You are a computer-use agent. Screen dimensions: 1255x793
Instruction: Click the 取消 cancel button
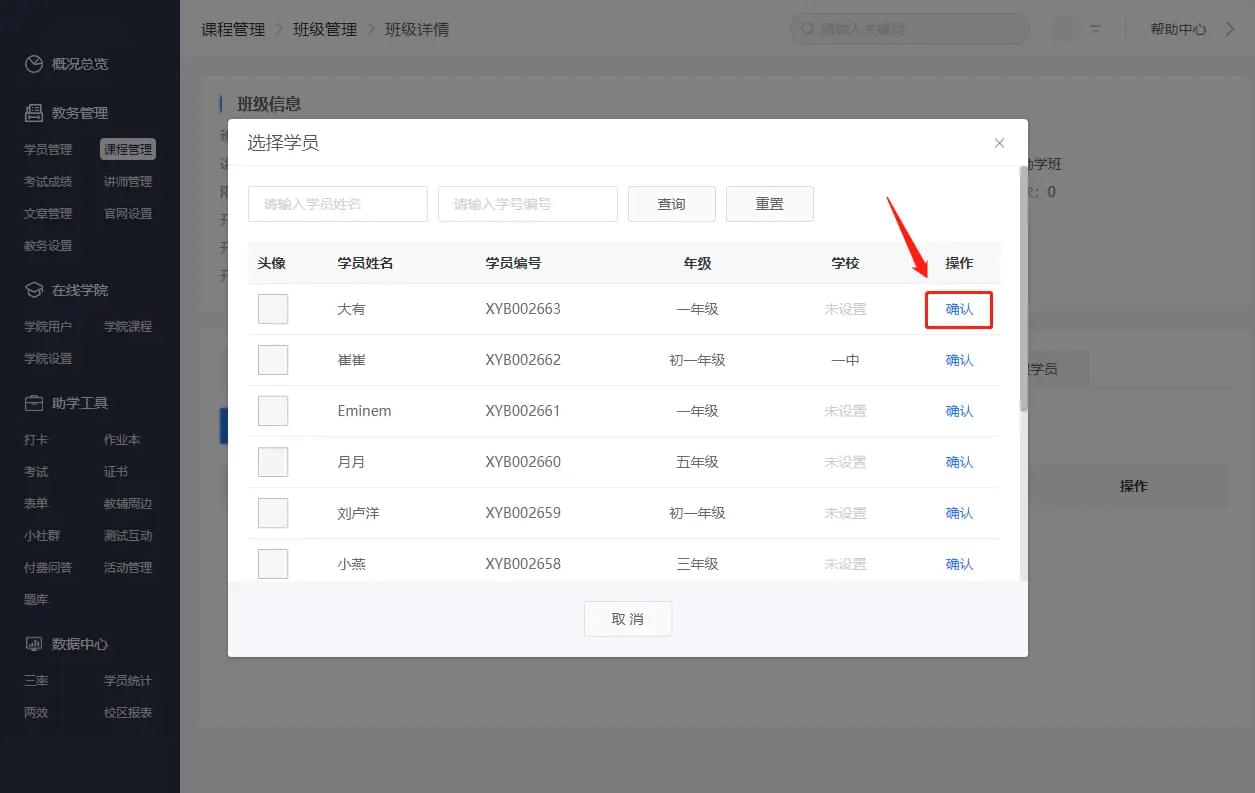point(628,619)
